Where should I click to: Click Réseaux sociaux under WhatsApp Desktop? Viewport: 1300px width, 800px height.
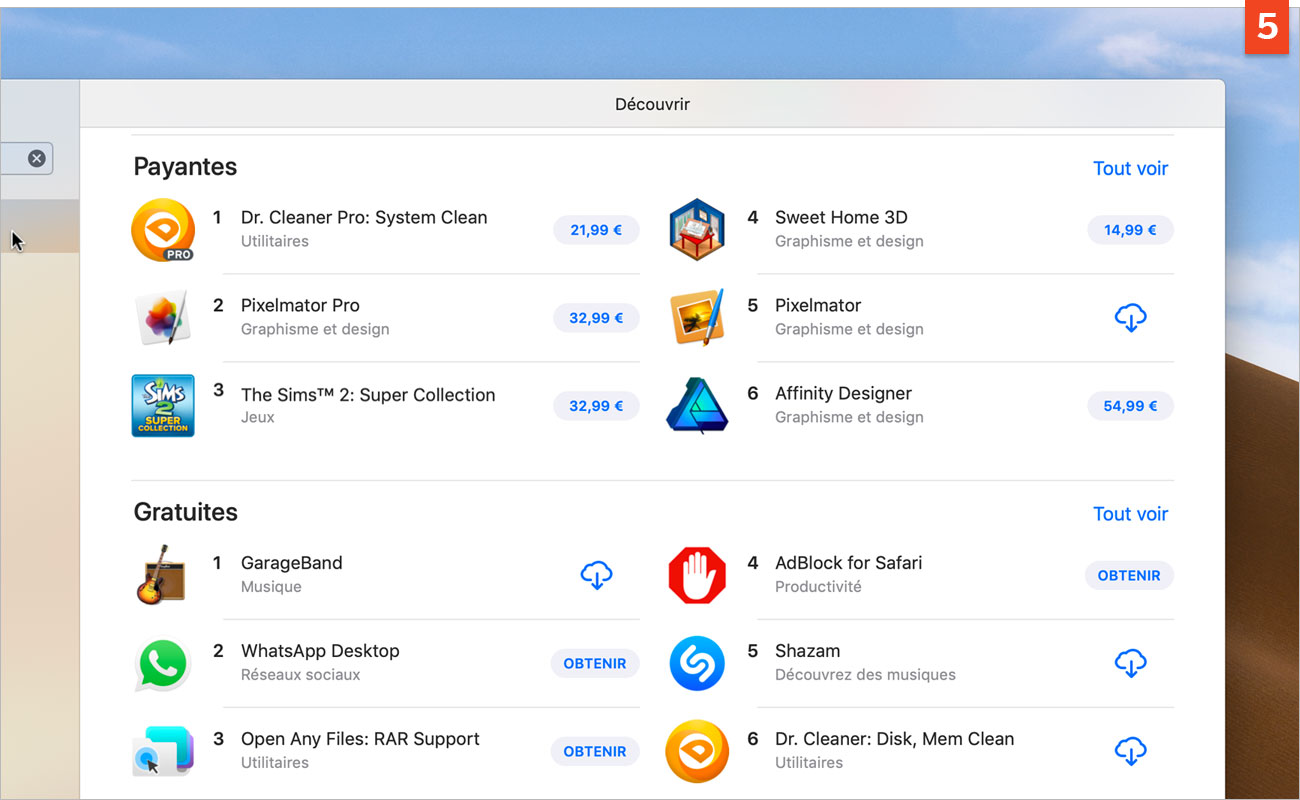(301, 674)
